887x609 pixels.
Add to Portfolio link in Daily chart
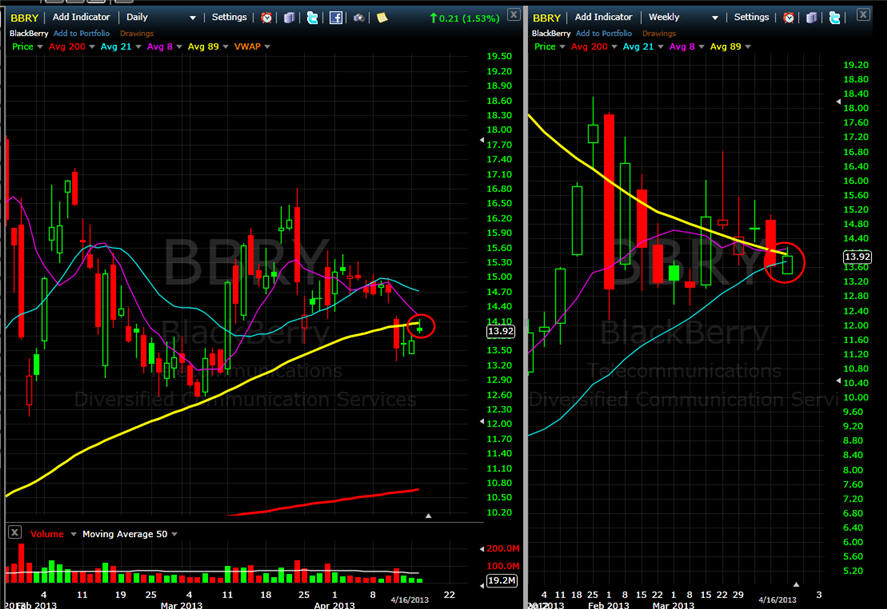coord(81,33)
